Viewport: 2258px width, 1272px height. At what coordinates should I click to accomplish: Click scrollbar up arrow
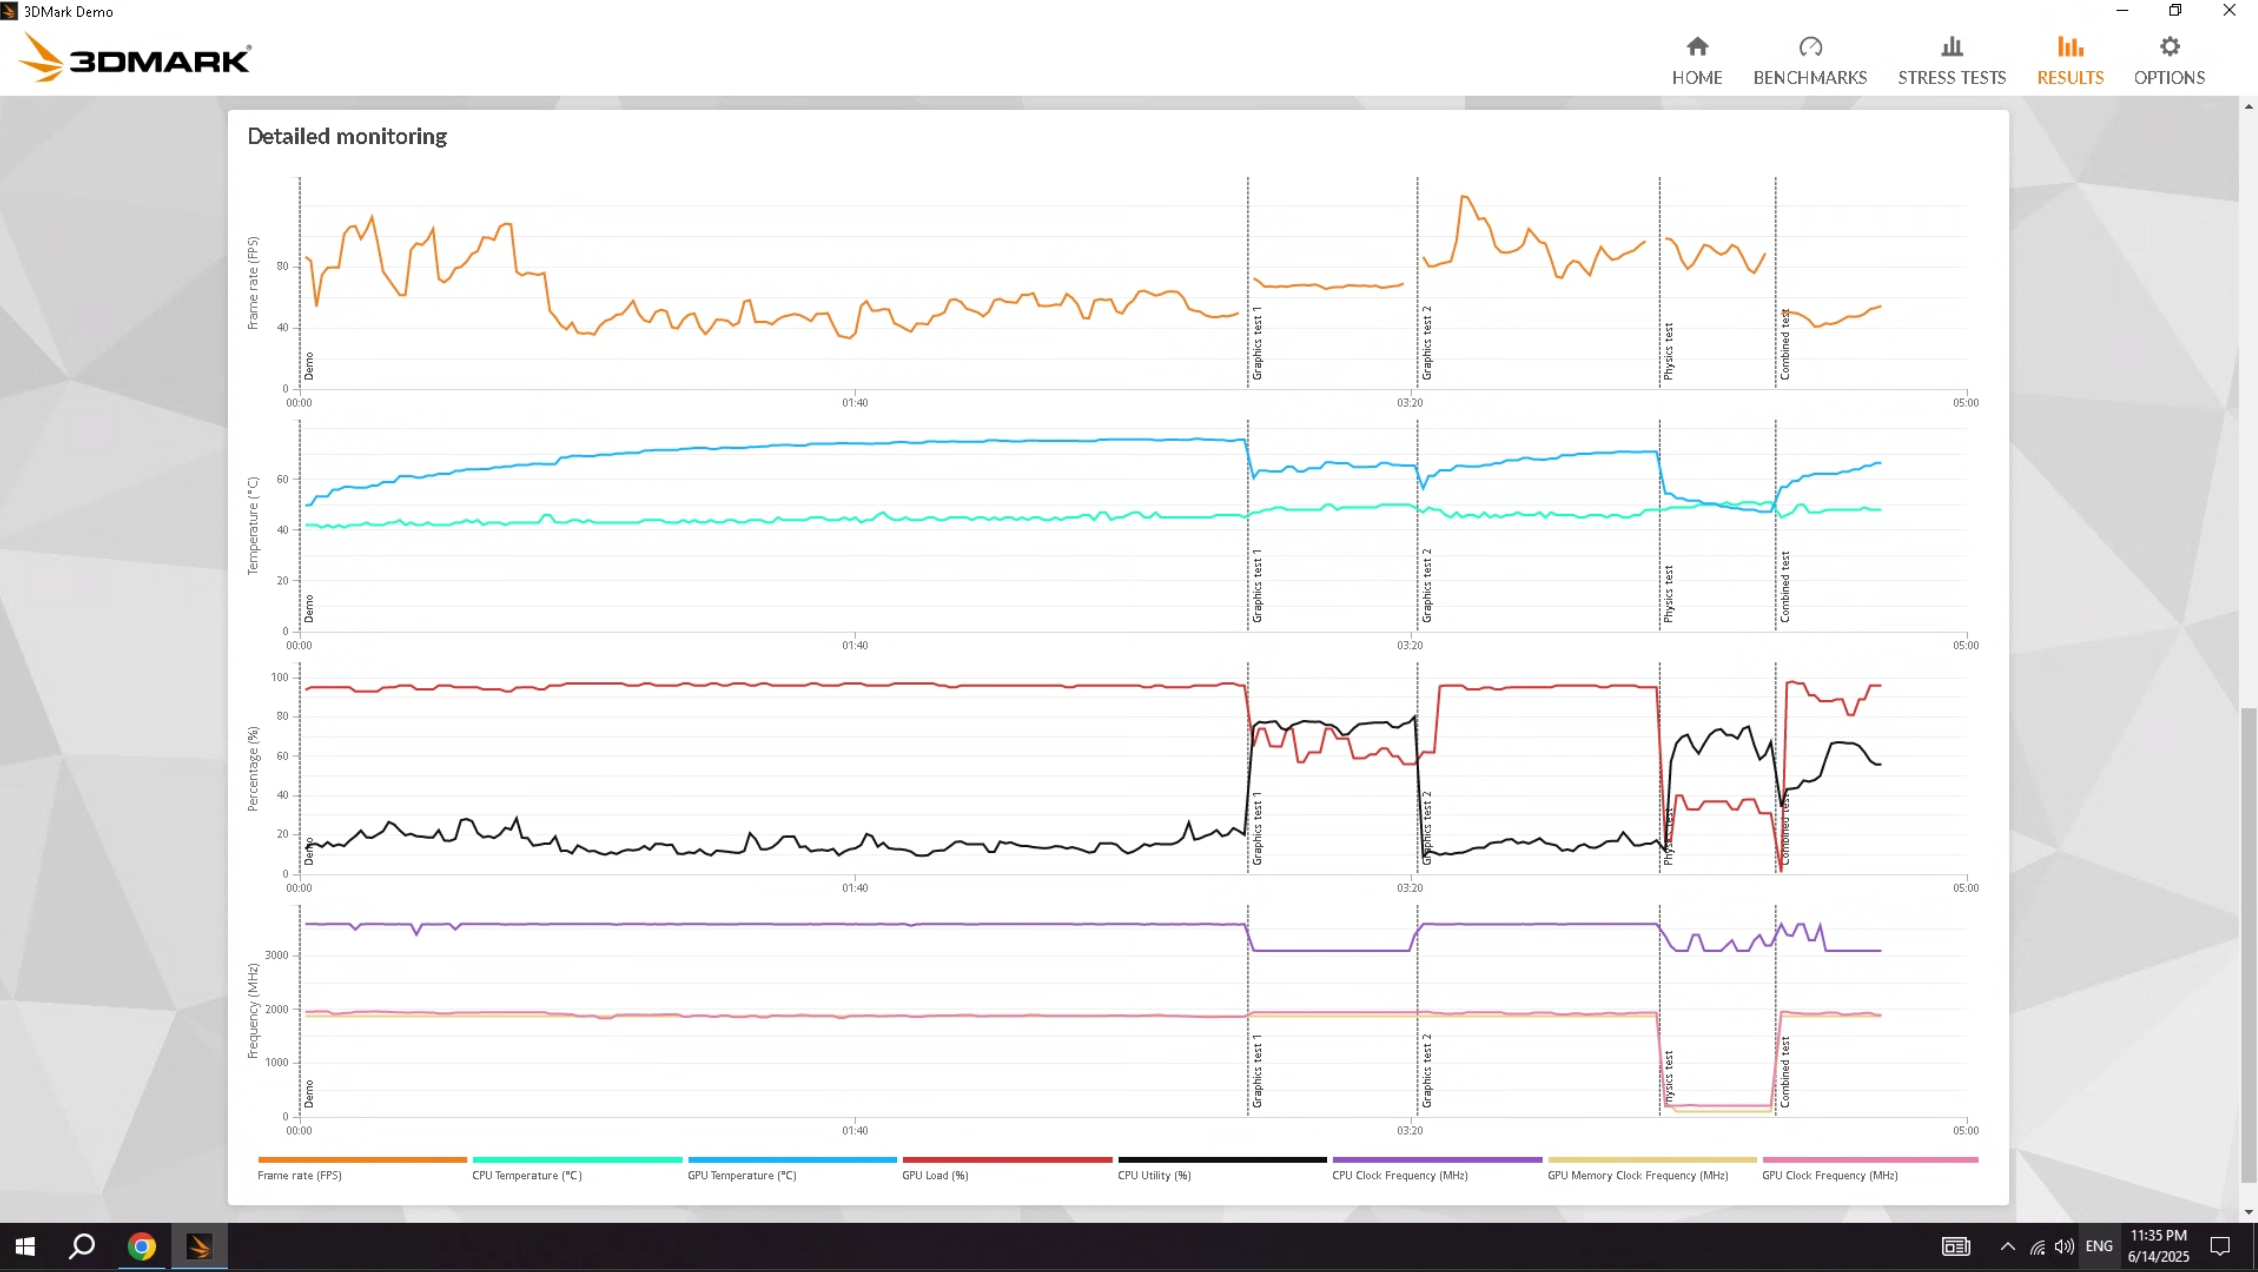[2249, 106]
